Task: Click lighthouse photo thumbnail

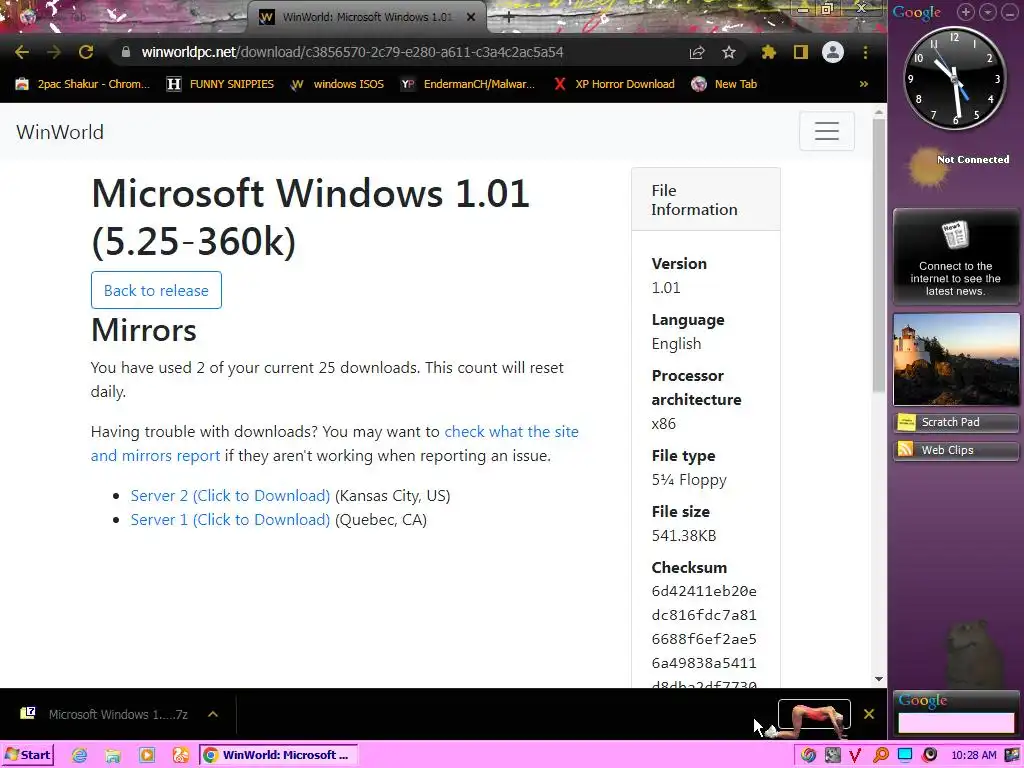Action: point(956,359)
